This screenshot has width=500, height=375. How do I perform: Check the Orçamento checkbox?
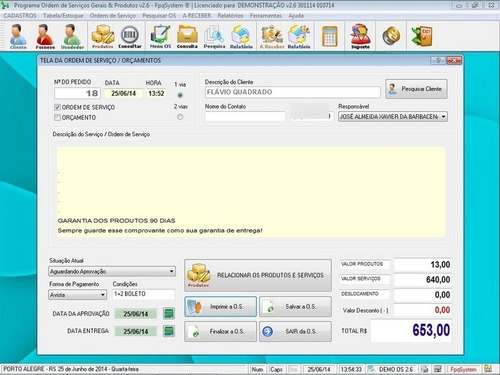(x=57, y=117)
